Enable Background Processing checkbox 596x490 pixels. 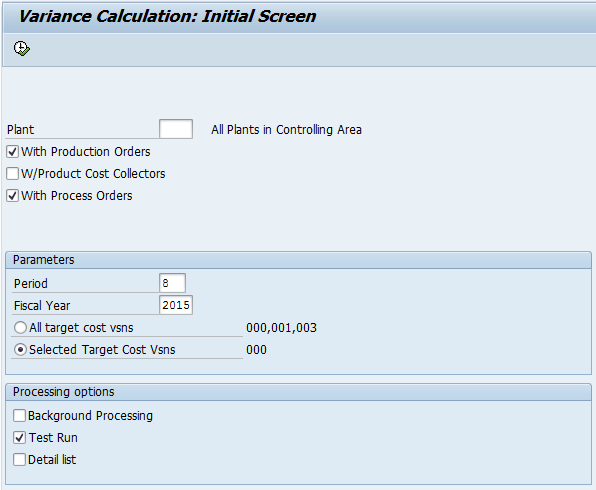tap(19, 415)
